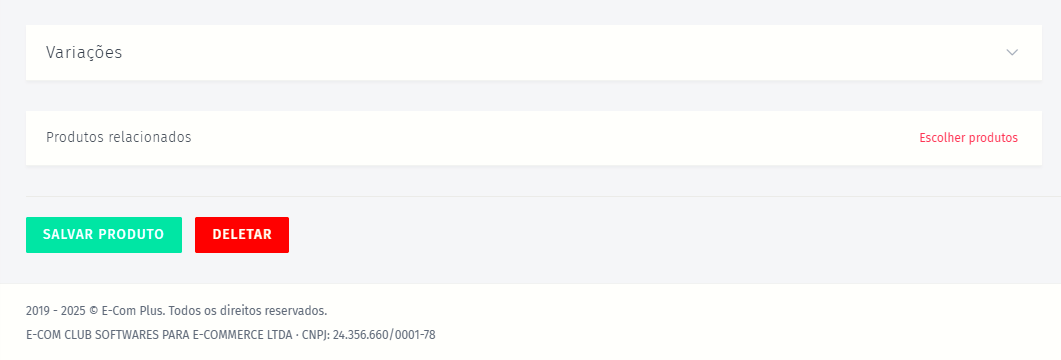Viewport: 1061px width, 360px height.
Task: Click the word Variações
Action: [x=84, y=53]
